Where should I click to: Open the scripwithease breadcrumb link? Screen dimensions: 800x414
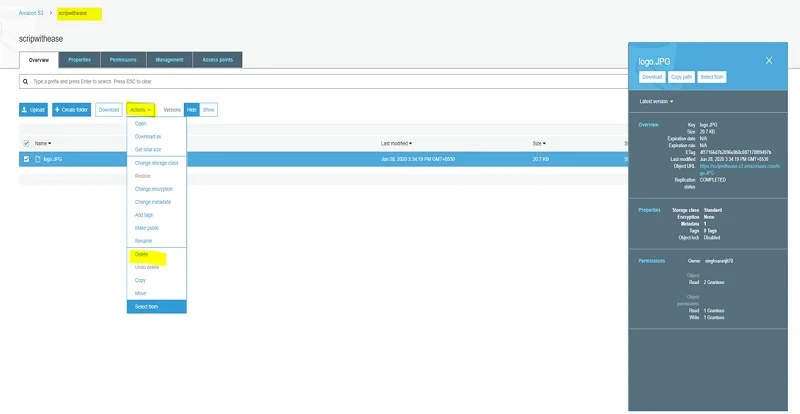pos(72,13)
